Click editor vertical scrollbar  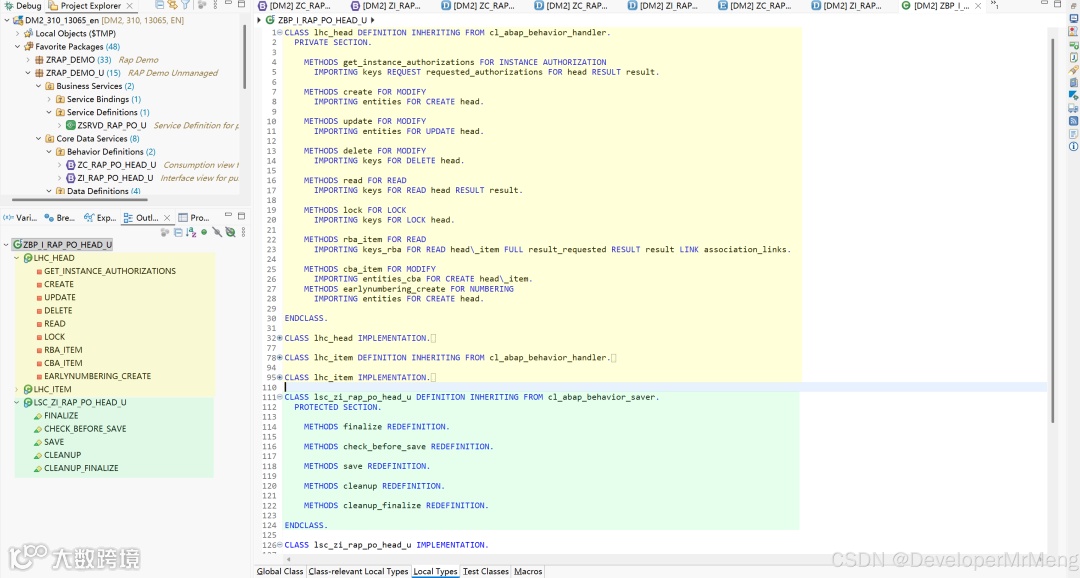coord(1052,231)
